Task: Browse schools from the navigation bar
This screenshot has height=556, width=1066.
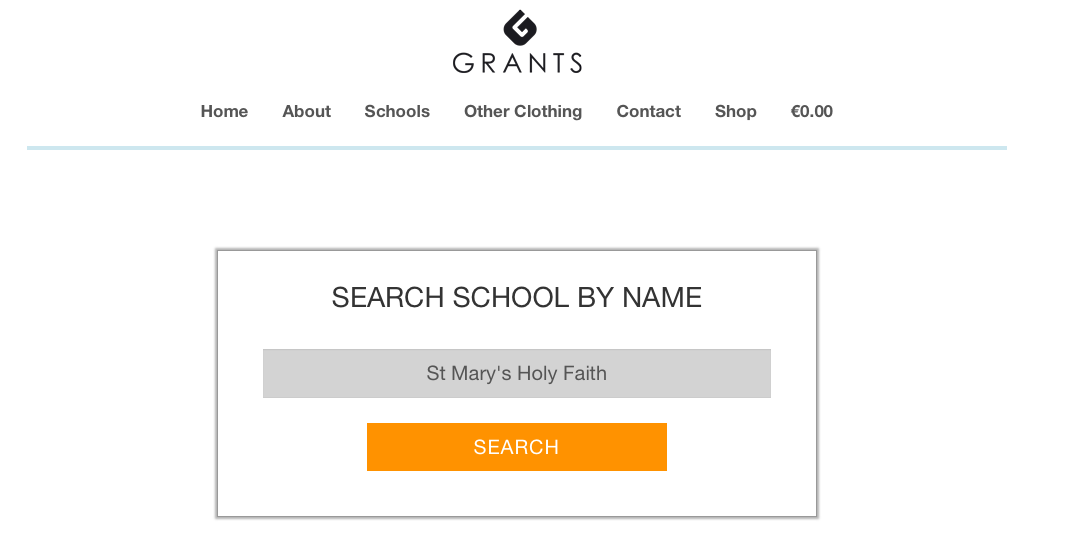Action: coord(397,111)
